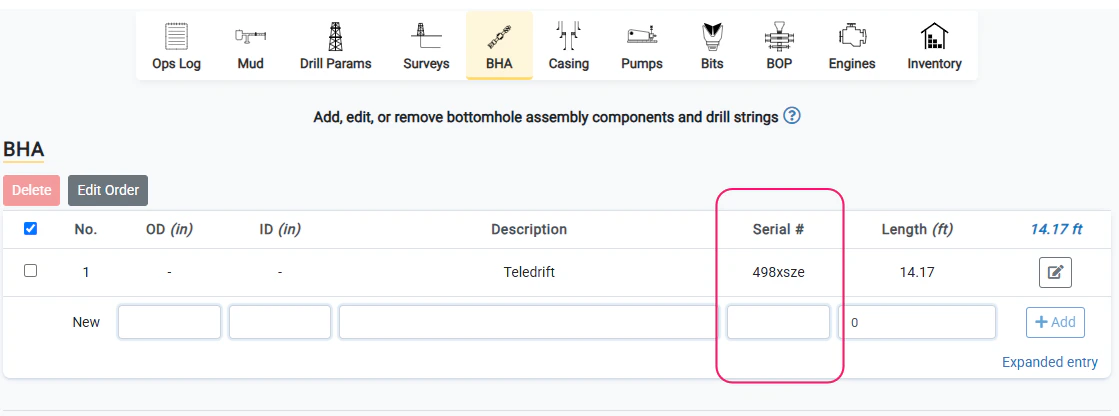Go to the BOP section
The width and height of the screenshot is (1119, 416).
(779, 46)
